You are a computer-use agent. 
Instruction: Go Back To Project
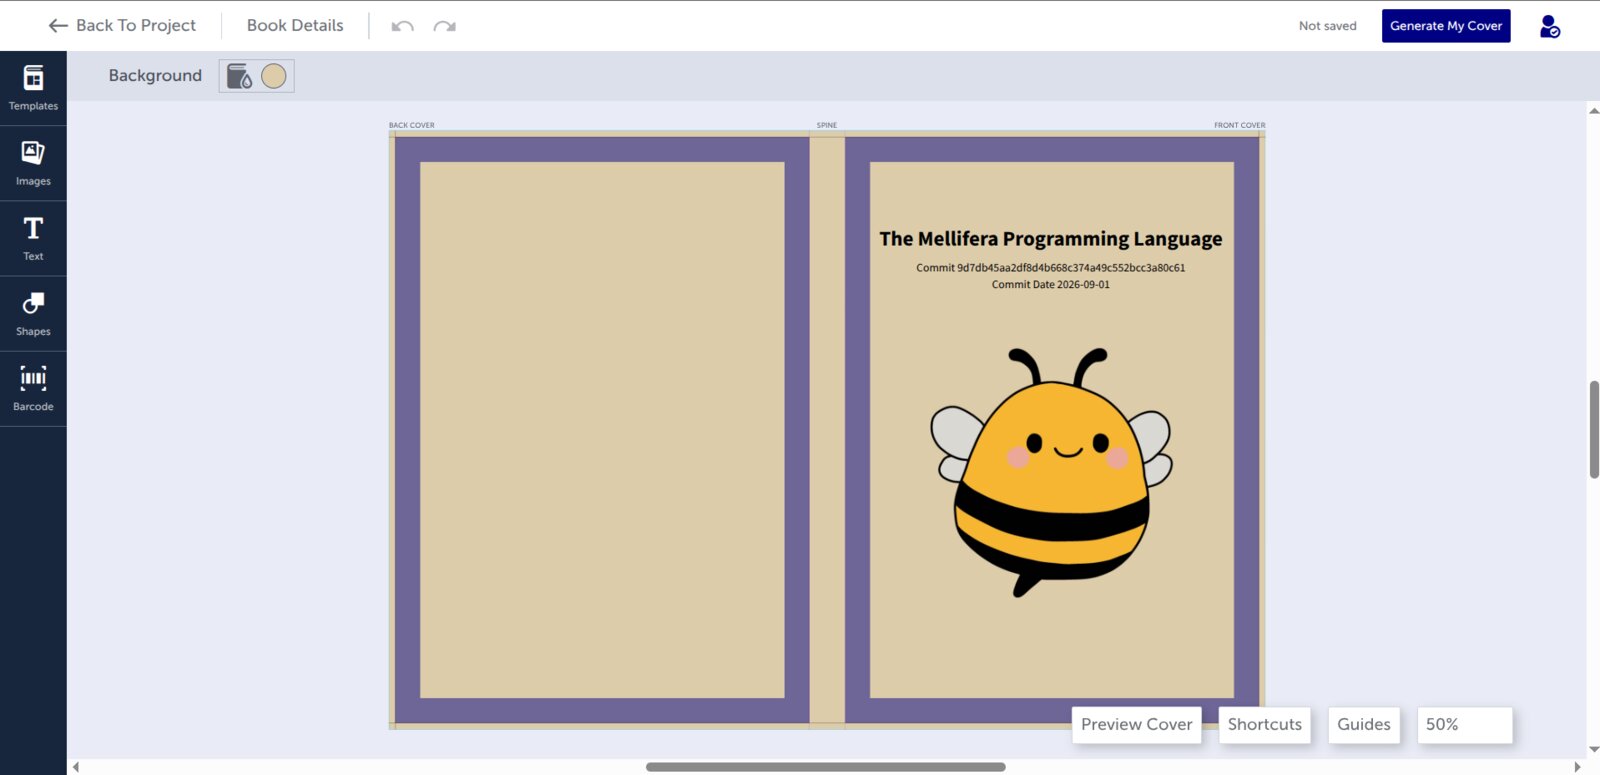coord(122,26)
